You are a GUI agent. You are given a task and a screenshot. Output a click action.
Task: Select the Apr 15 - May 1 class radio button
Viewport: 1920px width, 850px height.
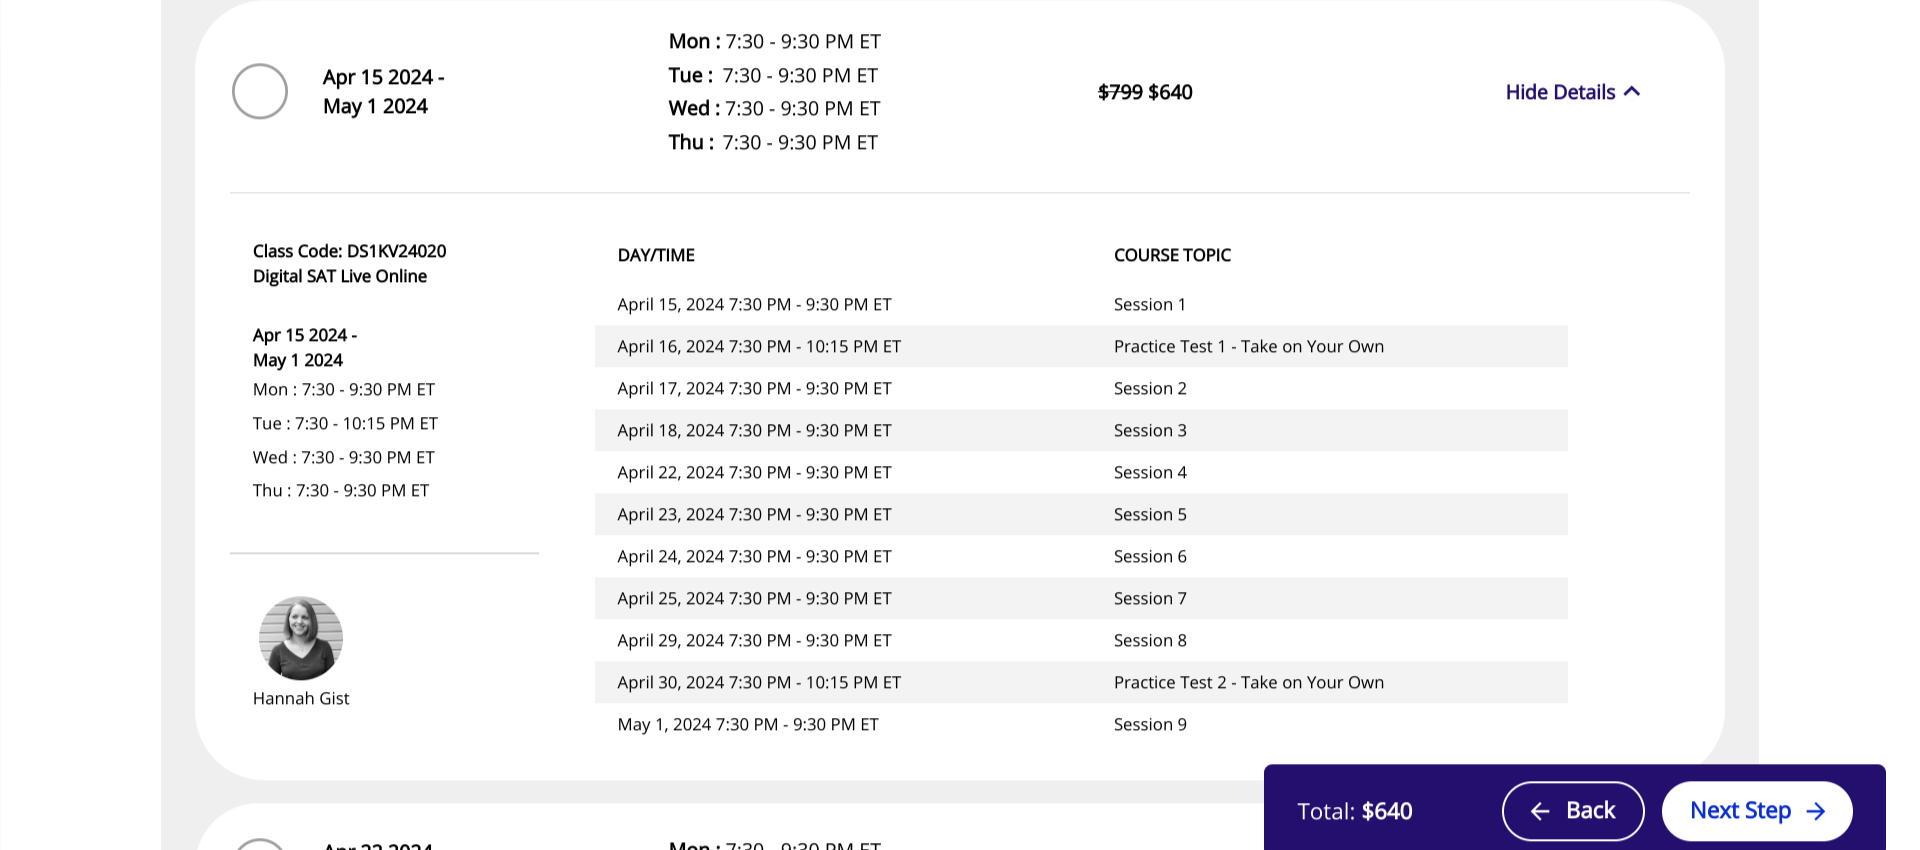pos(260,91)
